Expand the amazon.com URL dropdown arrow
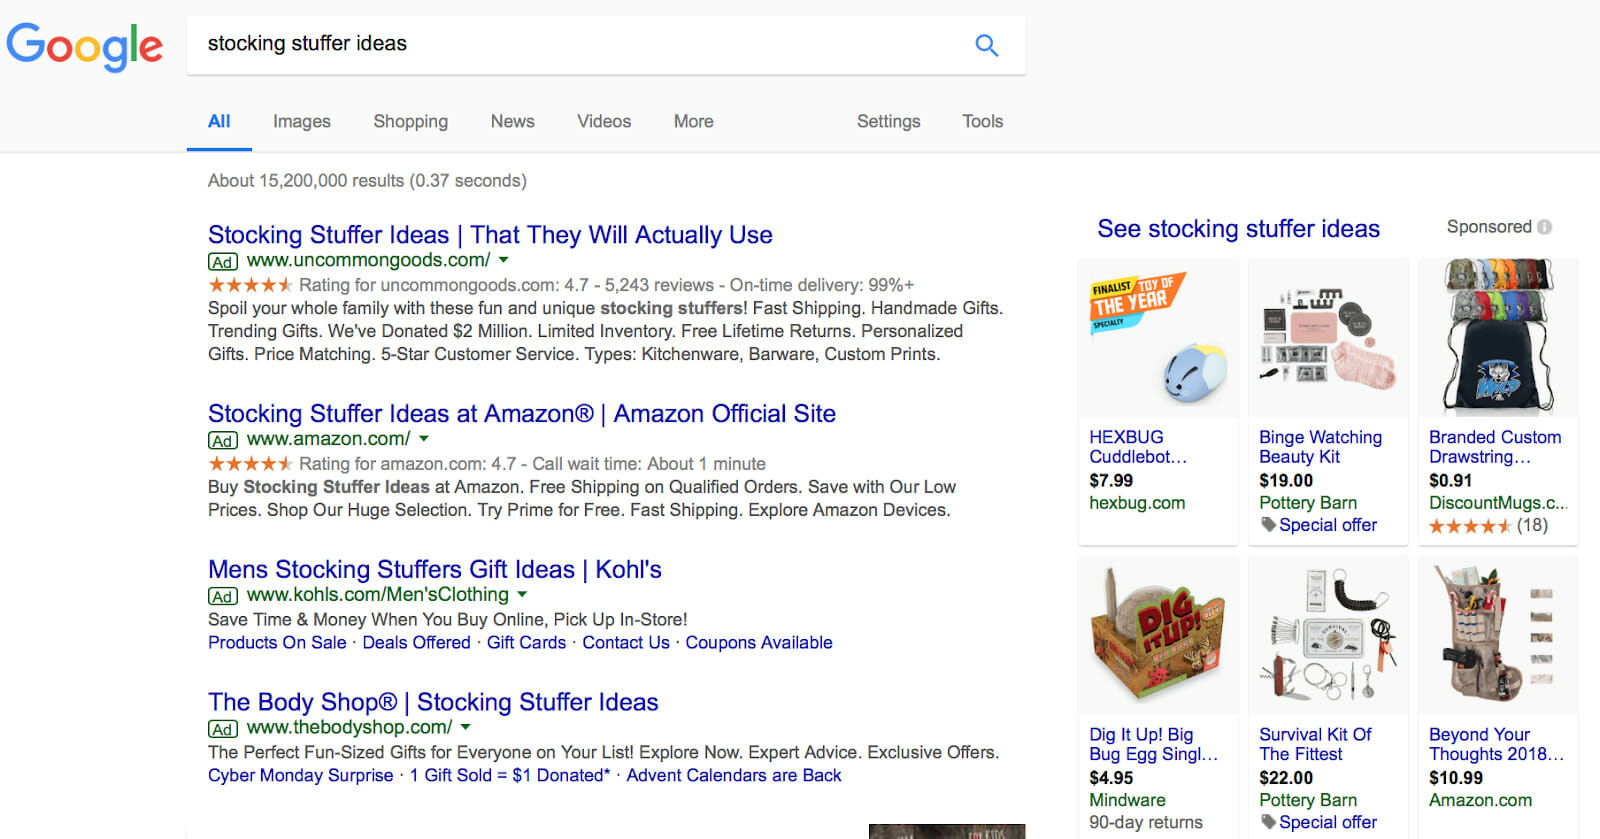This screenshot has height=839, width=1600. click(x=423, y=439)
